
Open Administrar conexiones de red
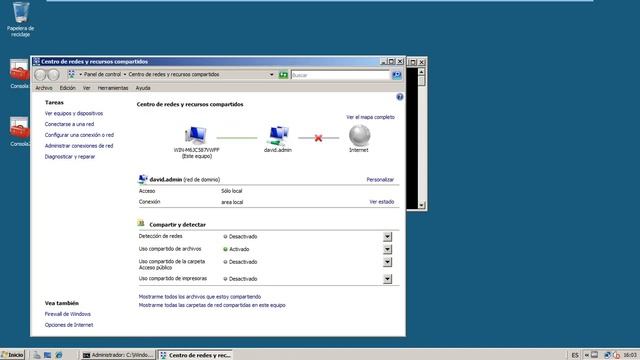click(x=79, y=146)
